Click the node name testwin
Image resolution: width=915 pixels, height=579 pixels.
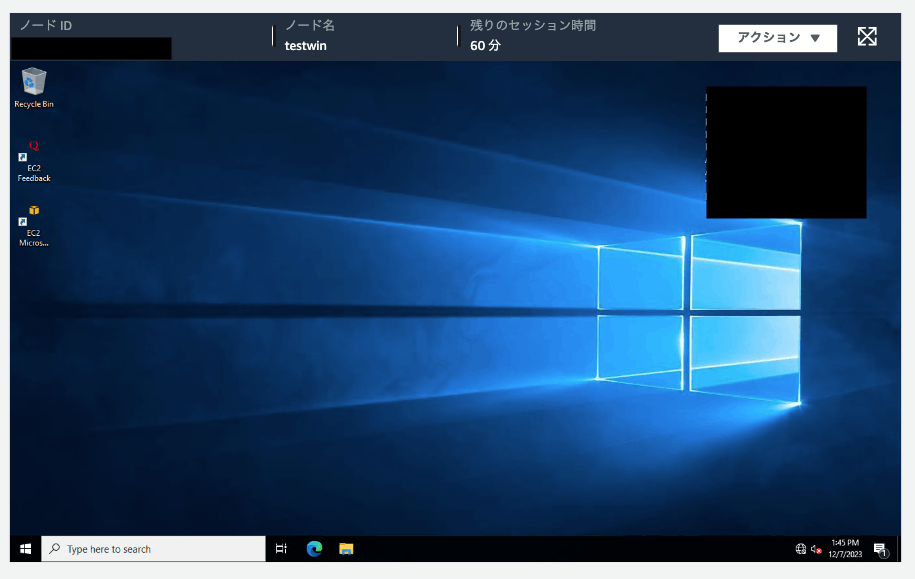point(305,46)
